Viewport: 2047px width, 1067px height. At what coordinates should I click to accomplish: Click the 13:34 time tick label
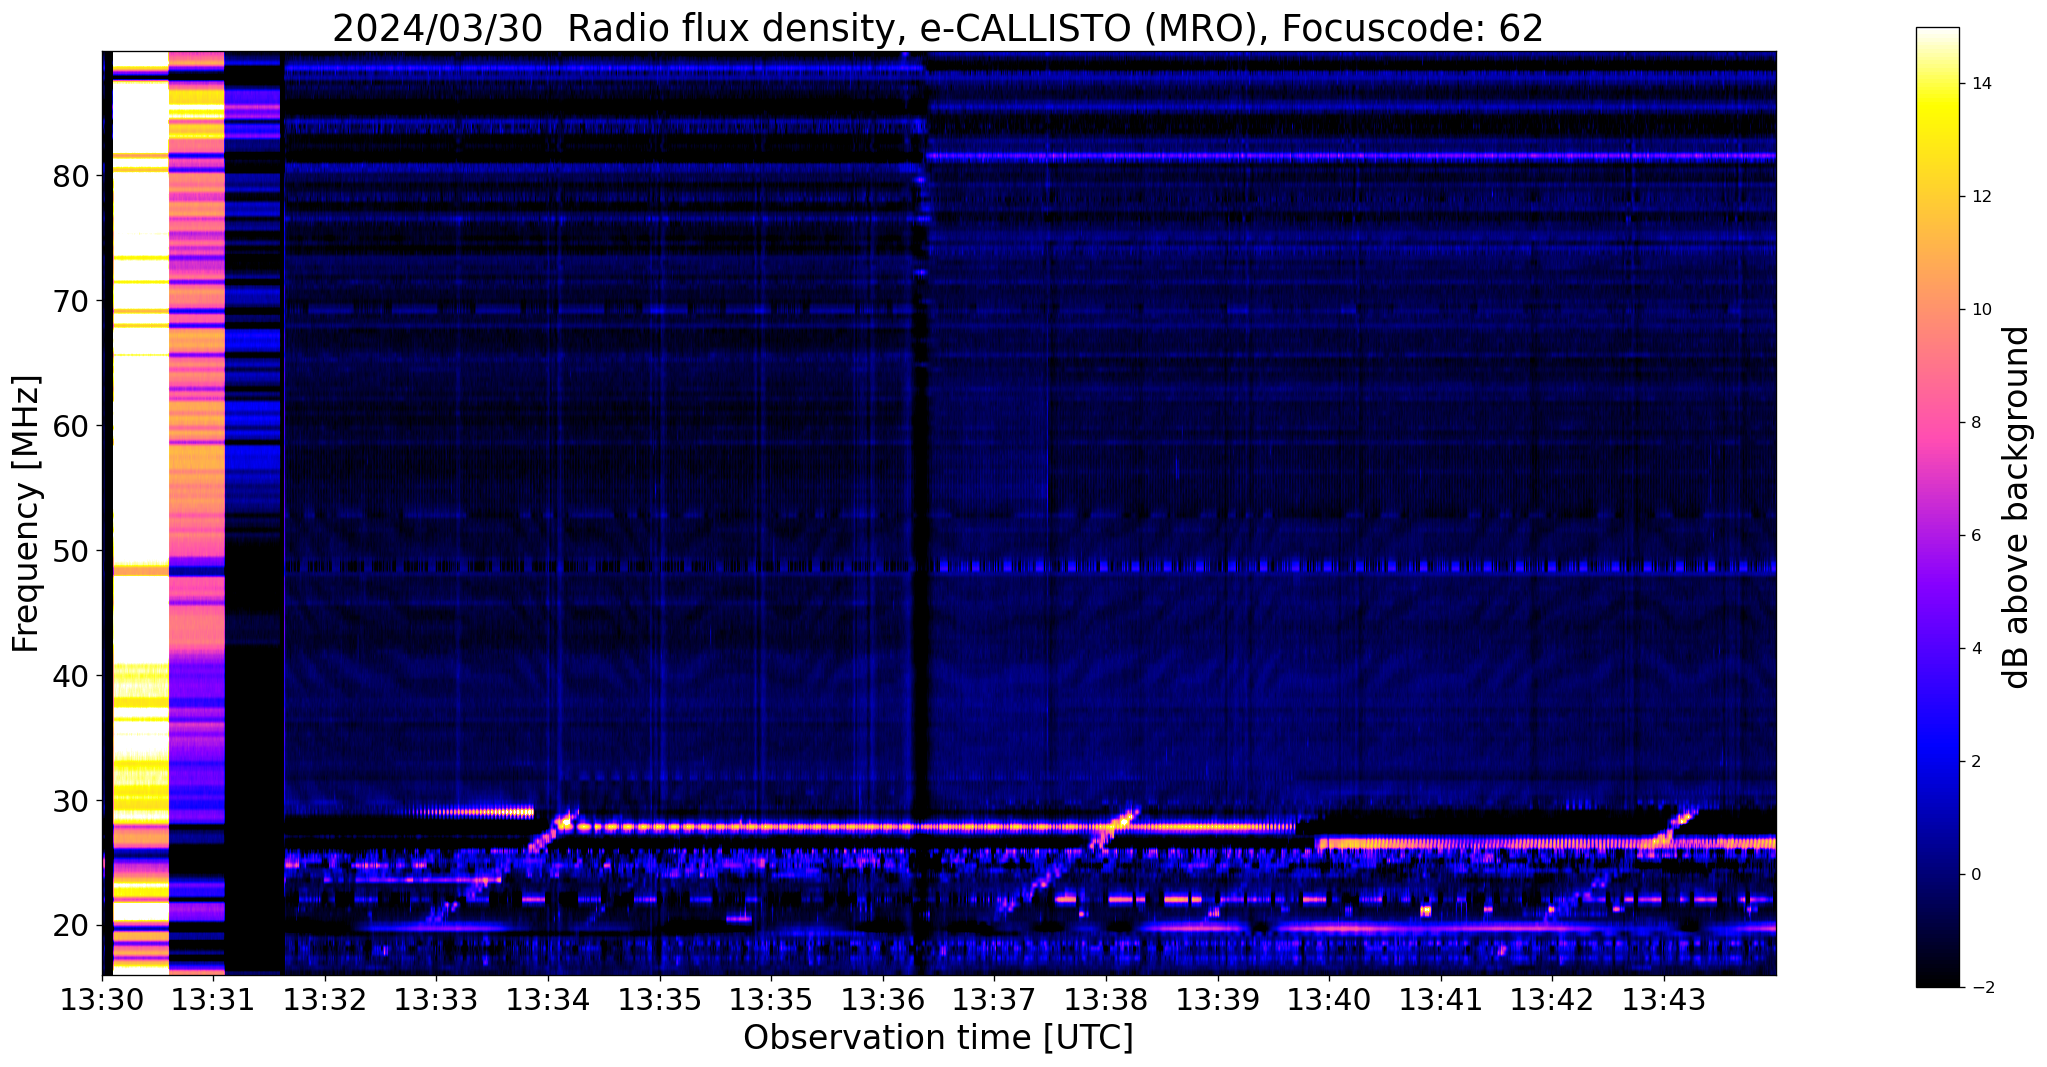[x=548, y=999]
